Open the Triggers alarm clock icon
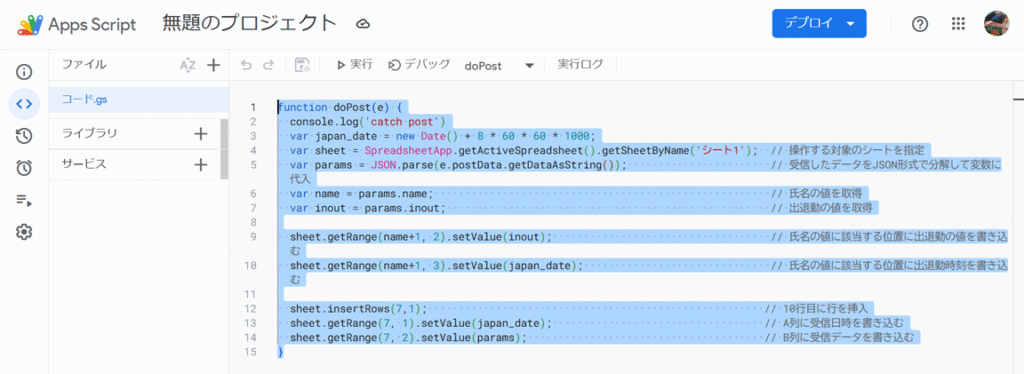This screenshot has height=374, width=1024. coord(24,168)
